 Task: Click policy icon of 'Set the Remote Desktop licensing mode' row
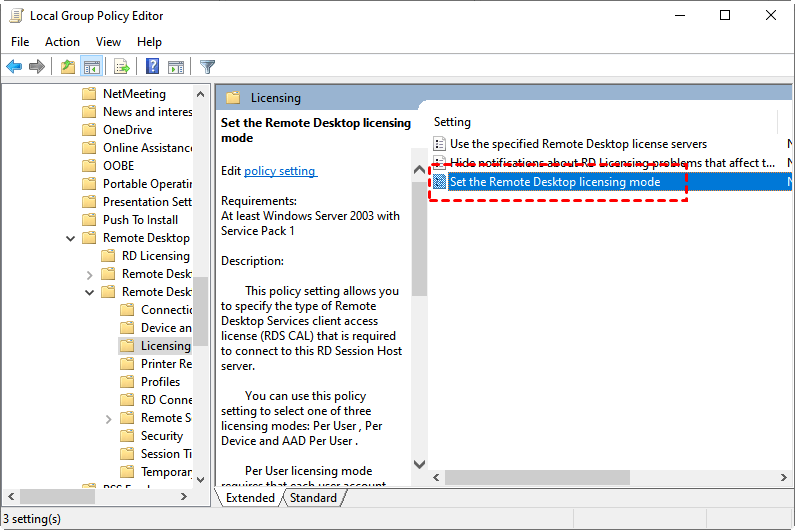click(x=440, y=182)
